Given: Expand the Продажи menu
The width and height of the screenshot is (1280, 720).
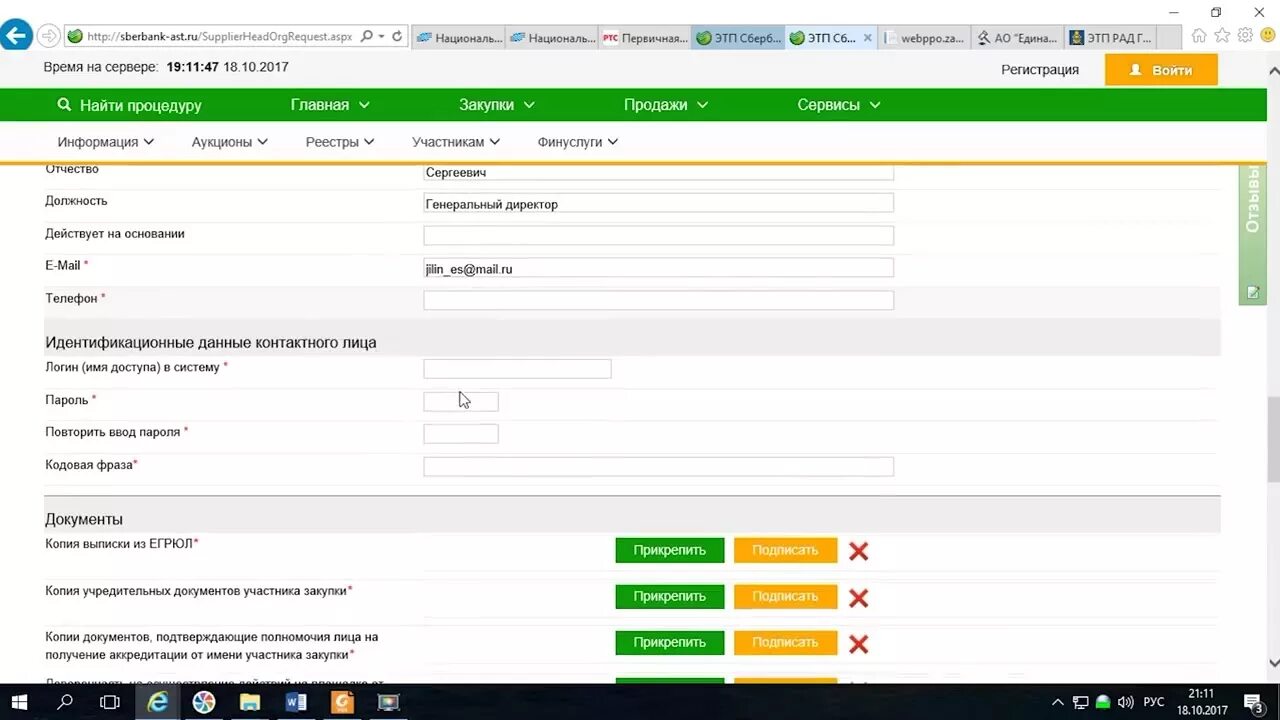Looking at the screenshot, I should click(x=666, y=105).
